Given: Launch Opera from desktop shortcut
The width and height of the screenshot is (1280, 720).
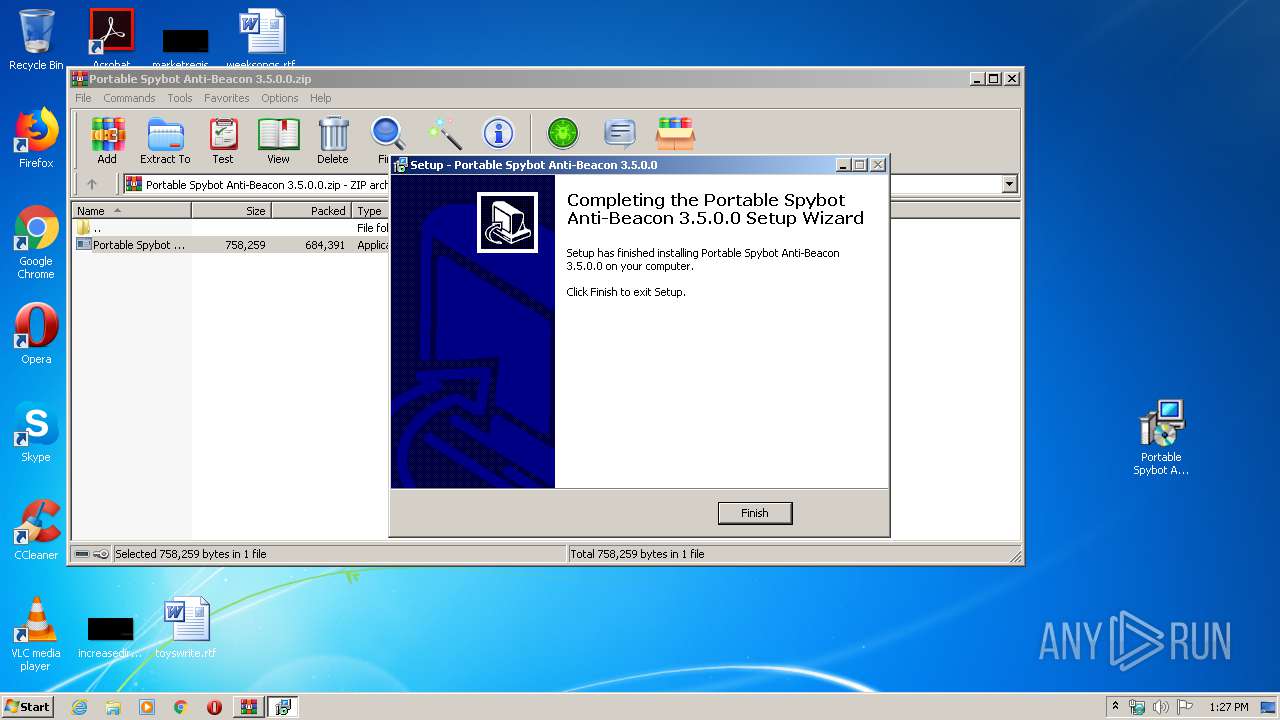Looking at the screenshot, I should [x=36, y=334].
